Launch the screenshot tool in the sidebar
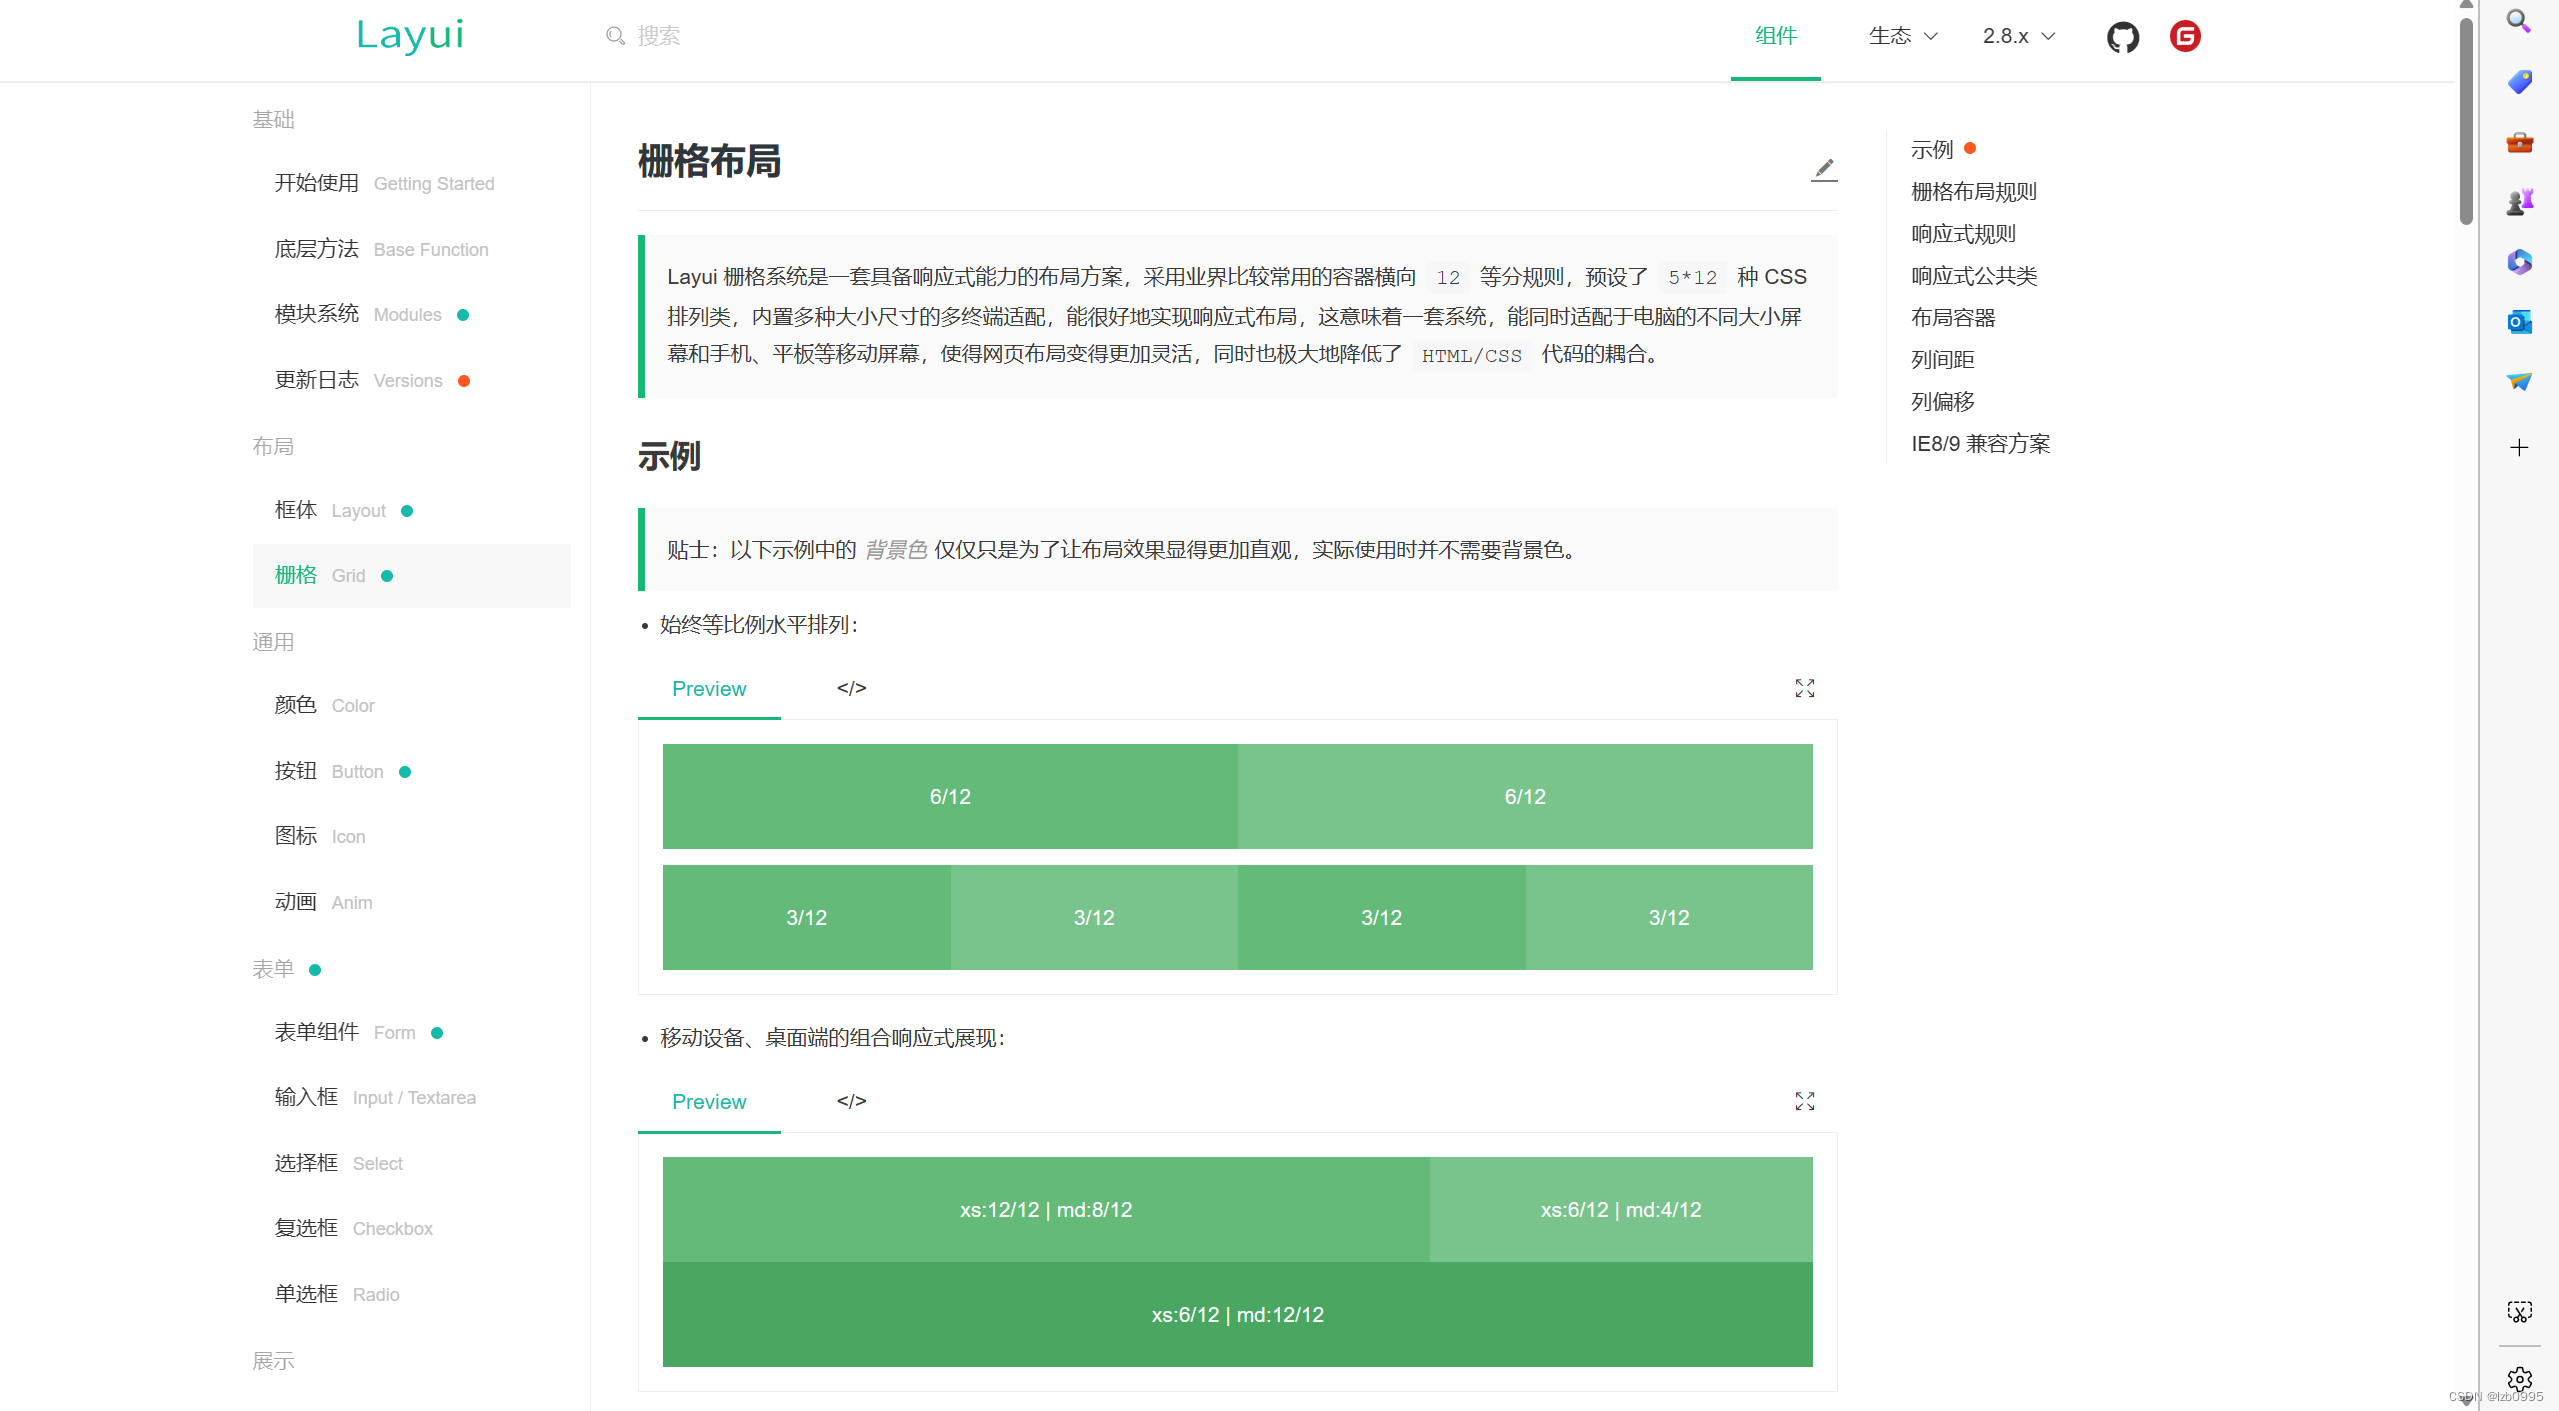The width and height of the screenshot is (2559, 1411). (x=2519, y=1311)
